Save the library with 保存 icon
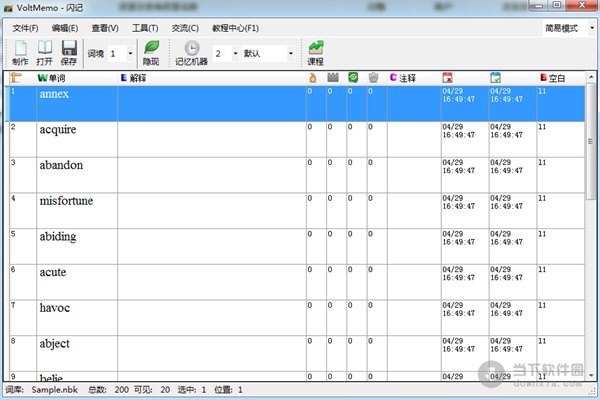The image size is (600, 400). tap(69, 53)
